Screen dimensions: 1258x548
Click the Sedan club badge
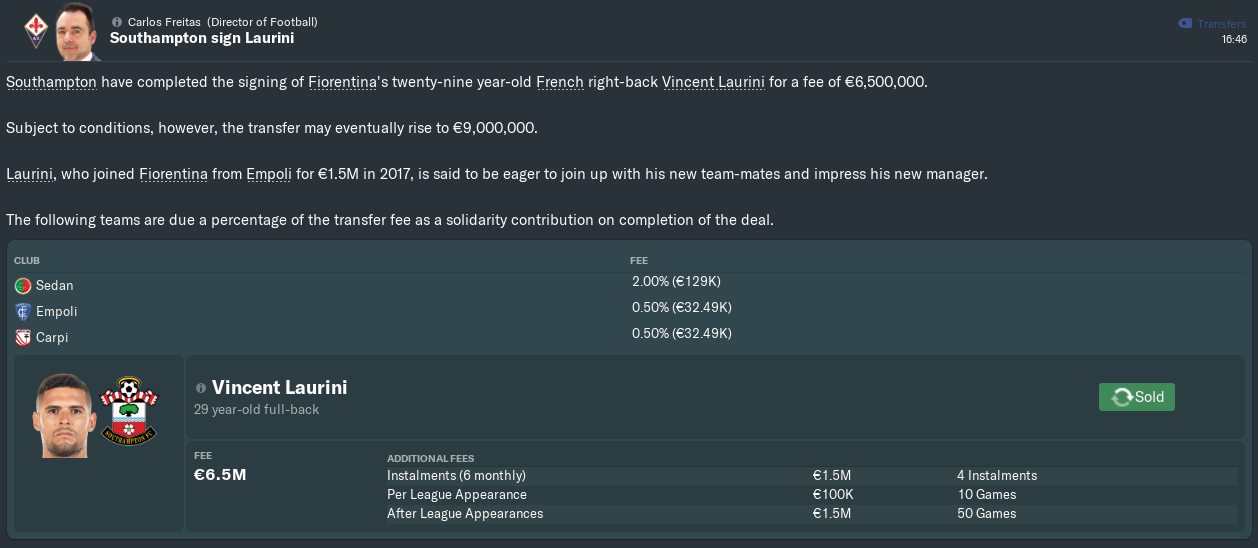click(x=23, y=286)
